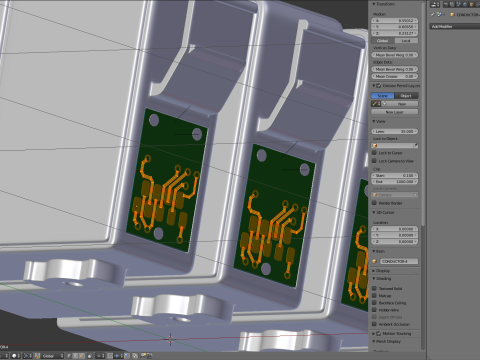
Task: Open the proportional editing menu
Action: (x=100, y=356)
